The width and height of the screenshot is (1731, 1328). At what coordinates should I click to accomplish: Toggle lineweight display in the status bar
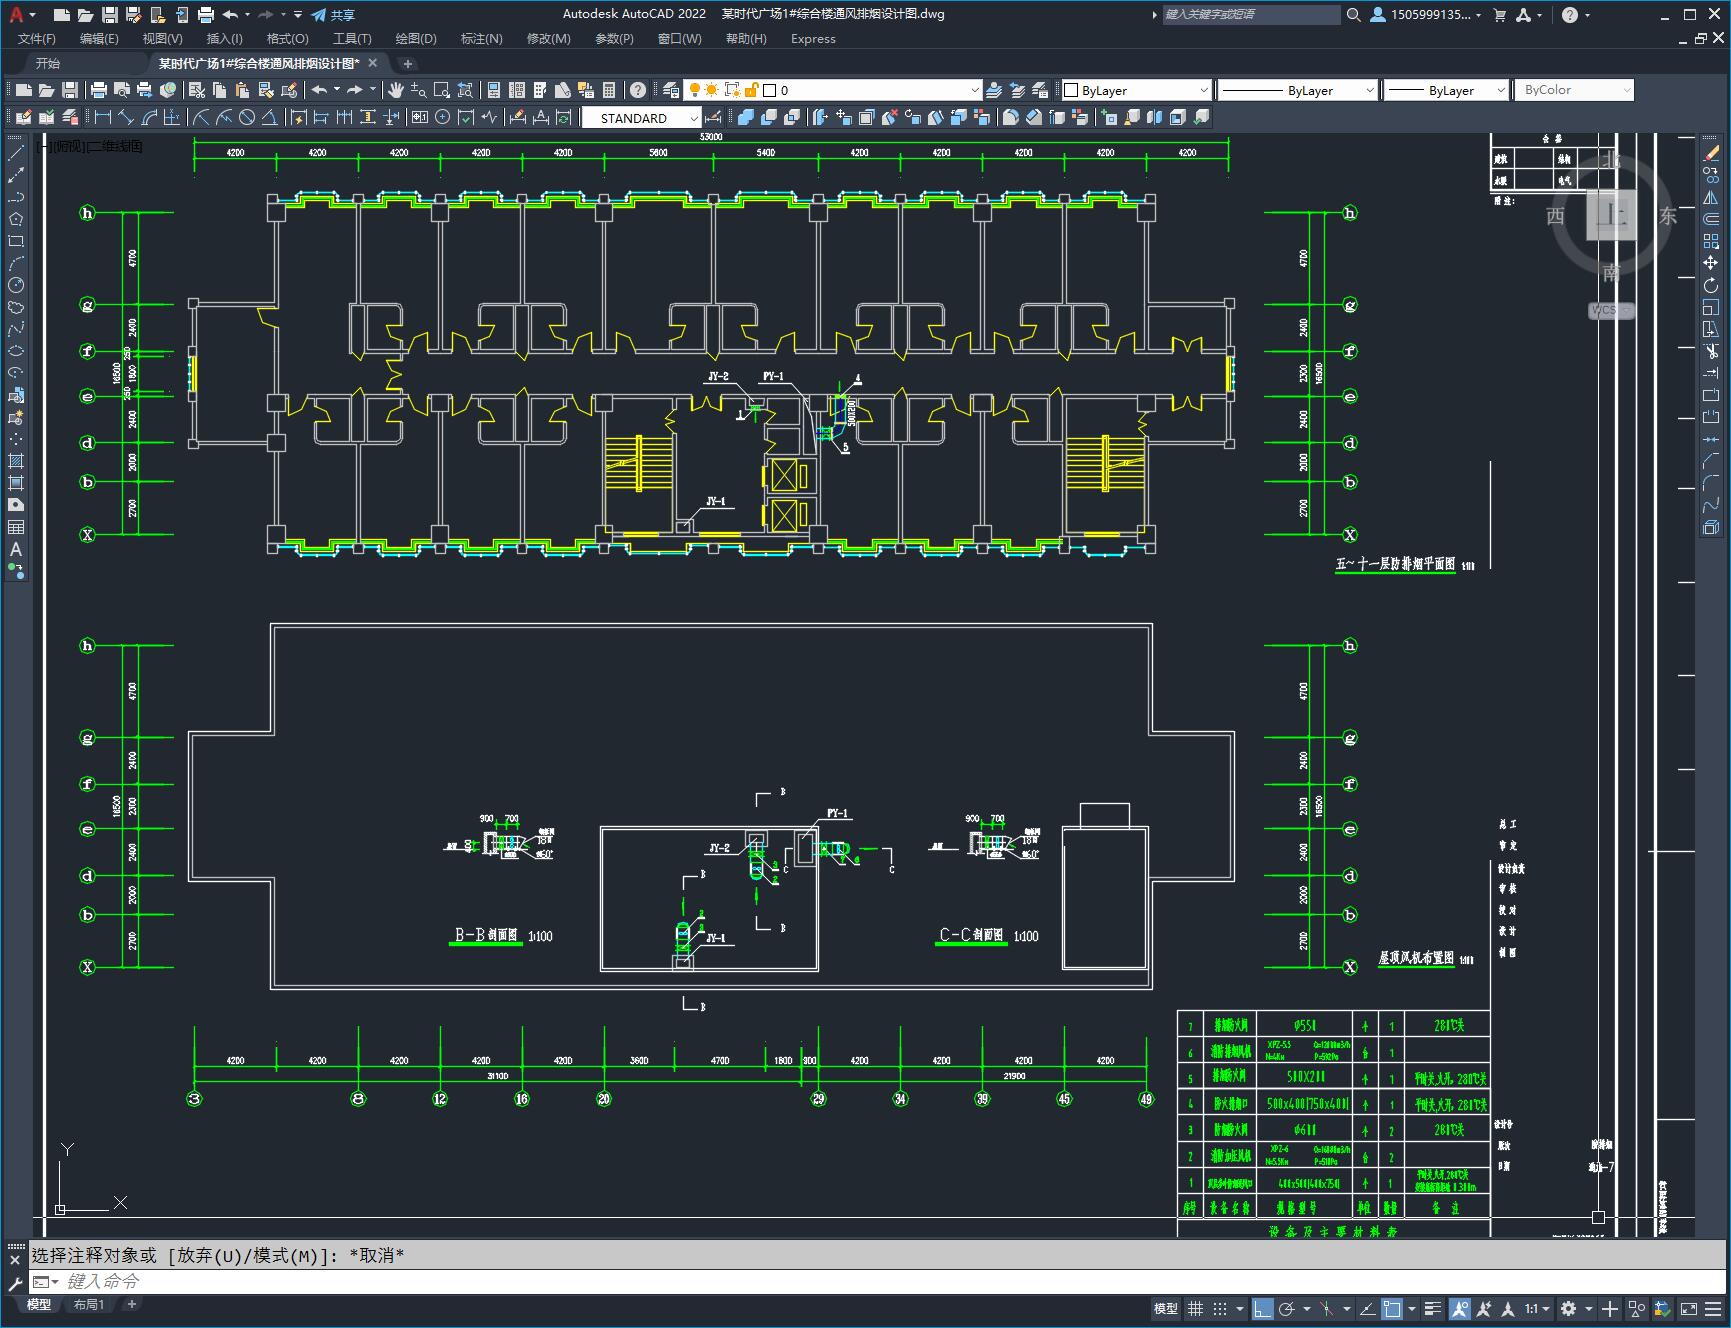[1433, 1308]
